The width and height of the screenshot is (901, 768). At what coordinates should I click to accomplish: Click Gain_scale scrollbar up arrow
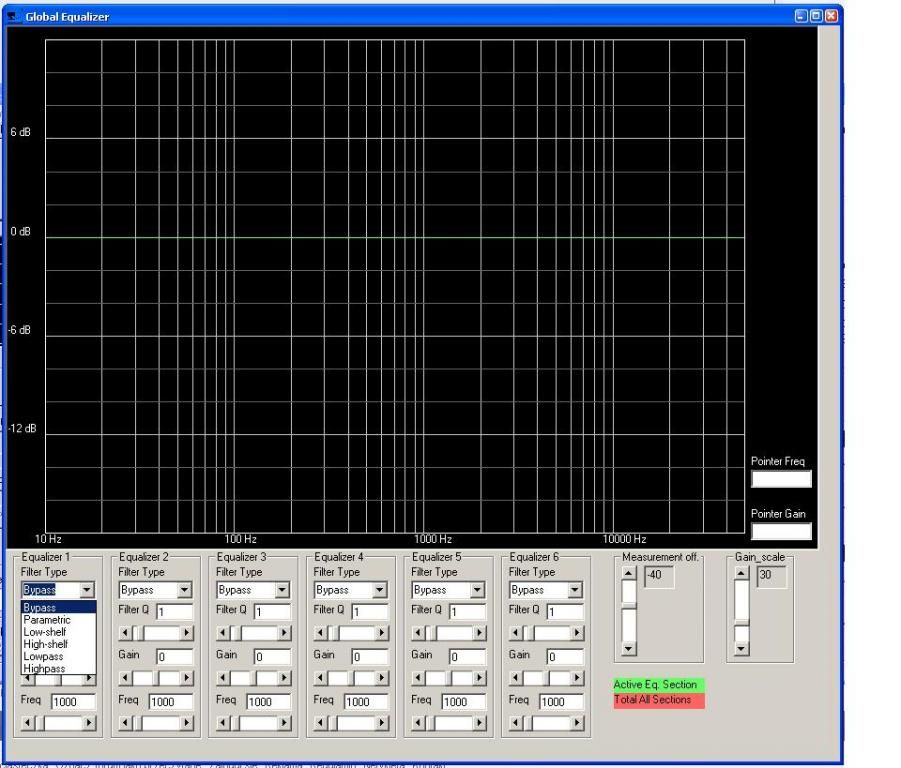(x=742, y=573)
